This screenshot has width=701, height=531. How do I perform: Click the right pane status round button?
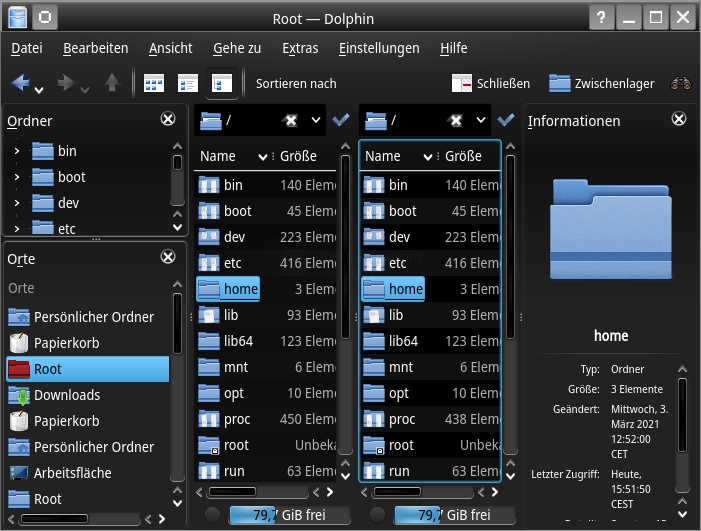[x=377, y=515]
